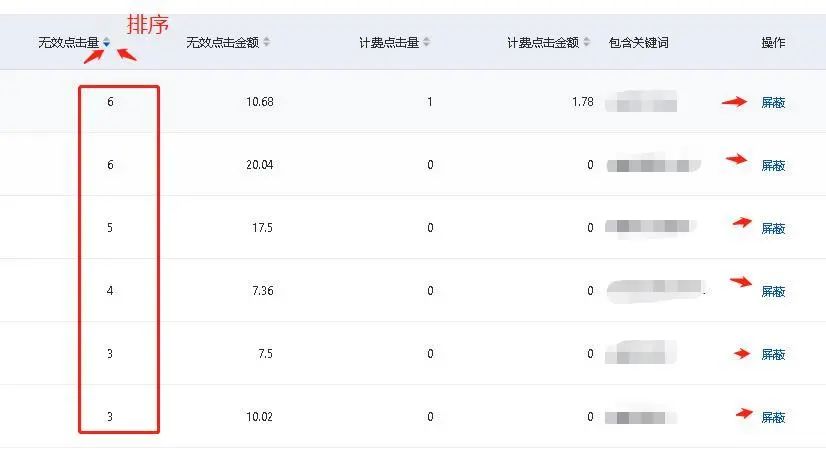Block the keyword in the 20.04 row
The width and height of the screenshot is (826, 455).
click(773, 165)
